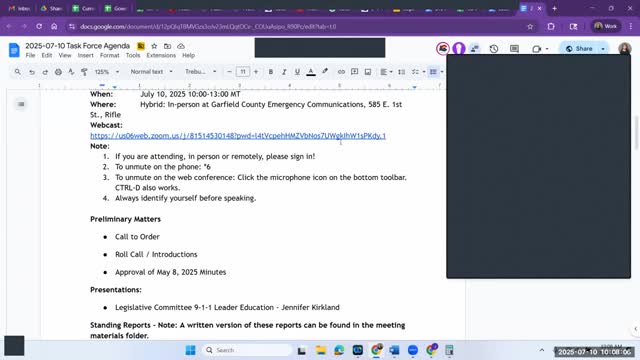Insert an image from the toolbar

pos(368,72)
